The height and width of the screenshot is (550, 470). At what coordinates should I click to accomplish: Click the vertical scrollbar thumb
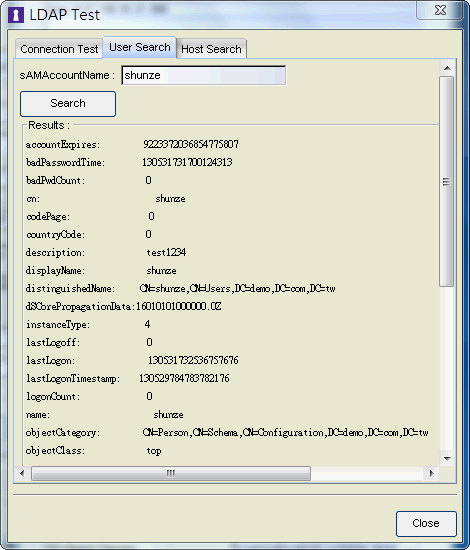click(447, 182)
